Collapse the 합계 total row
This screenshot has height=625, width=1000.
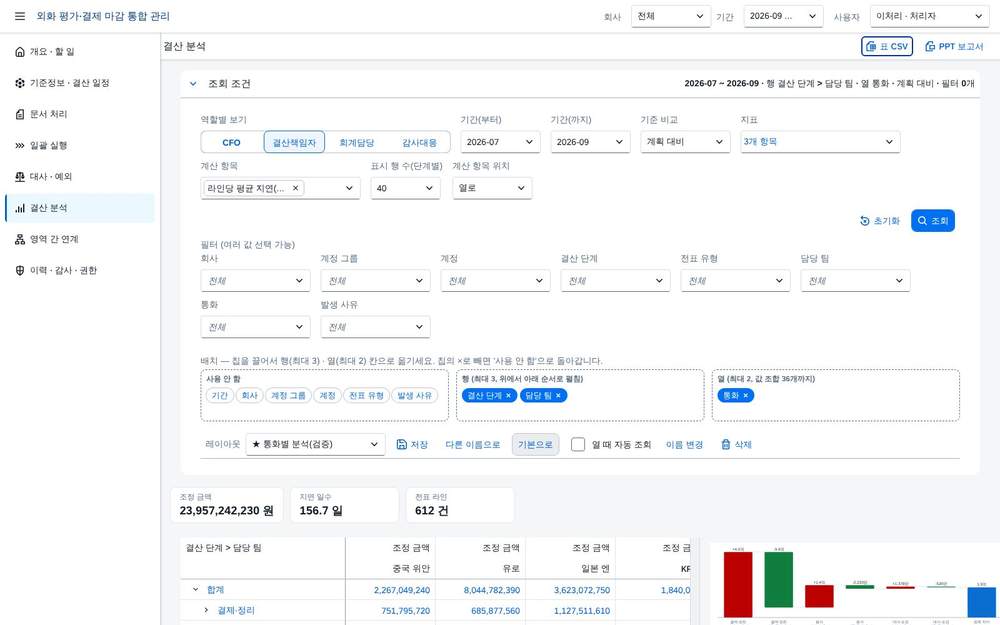coord(196,590)
